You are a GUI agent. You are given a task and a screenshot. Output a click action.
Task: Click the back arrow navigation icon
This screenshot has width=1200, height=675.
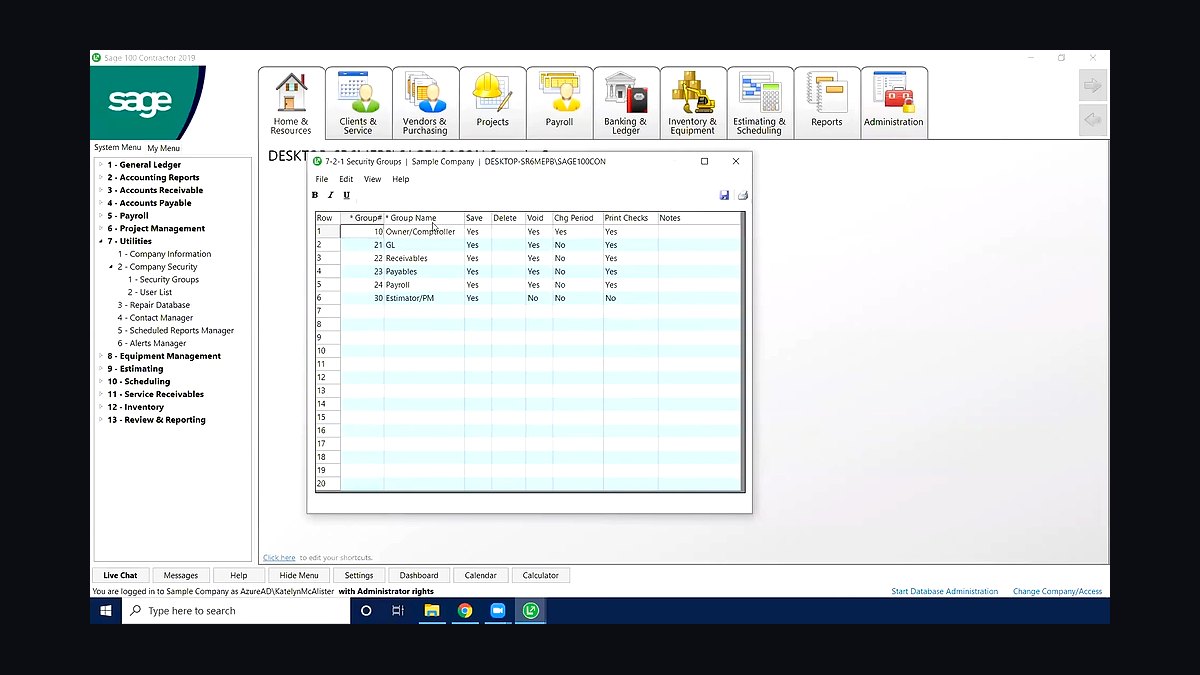pos(1093,120)
